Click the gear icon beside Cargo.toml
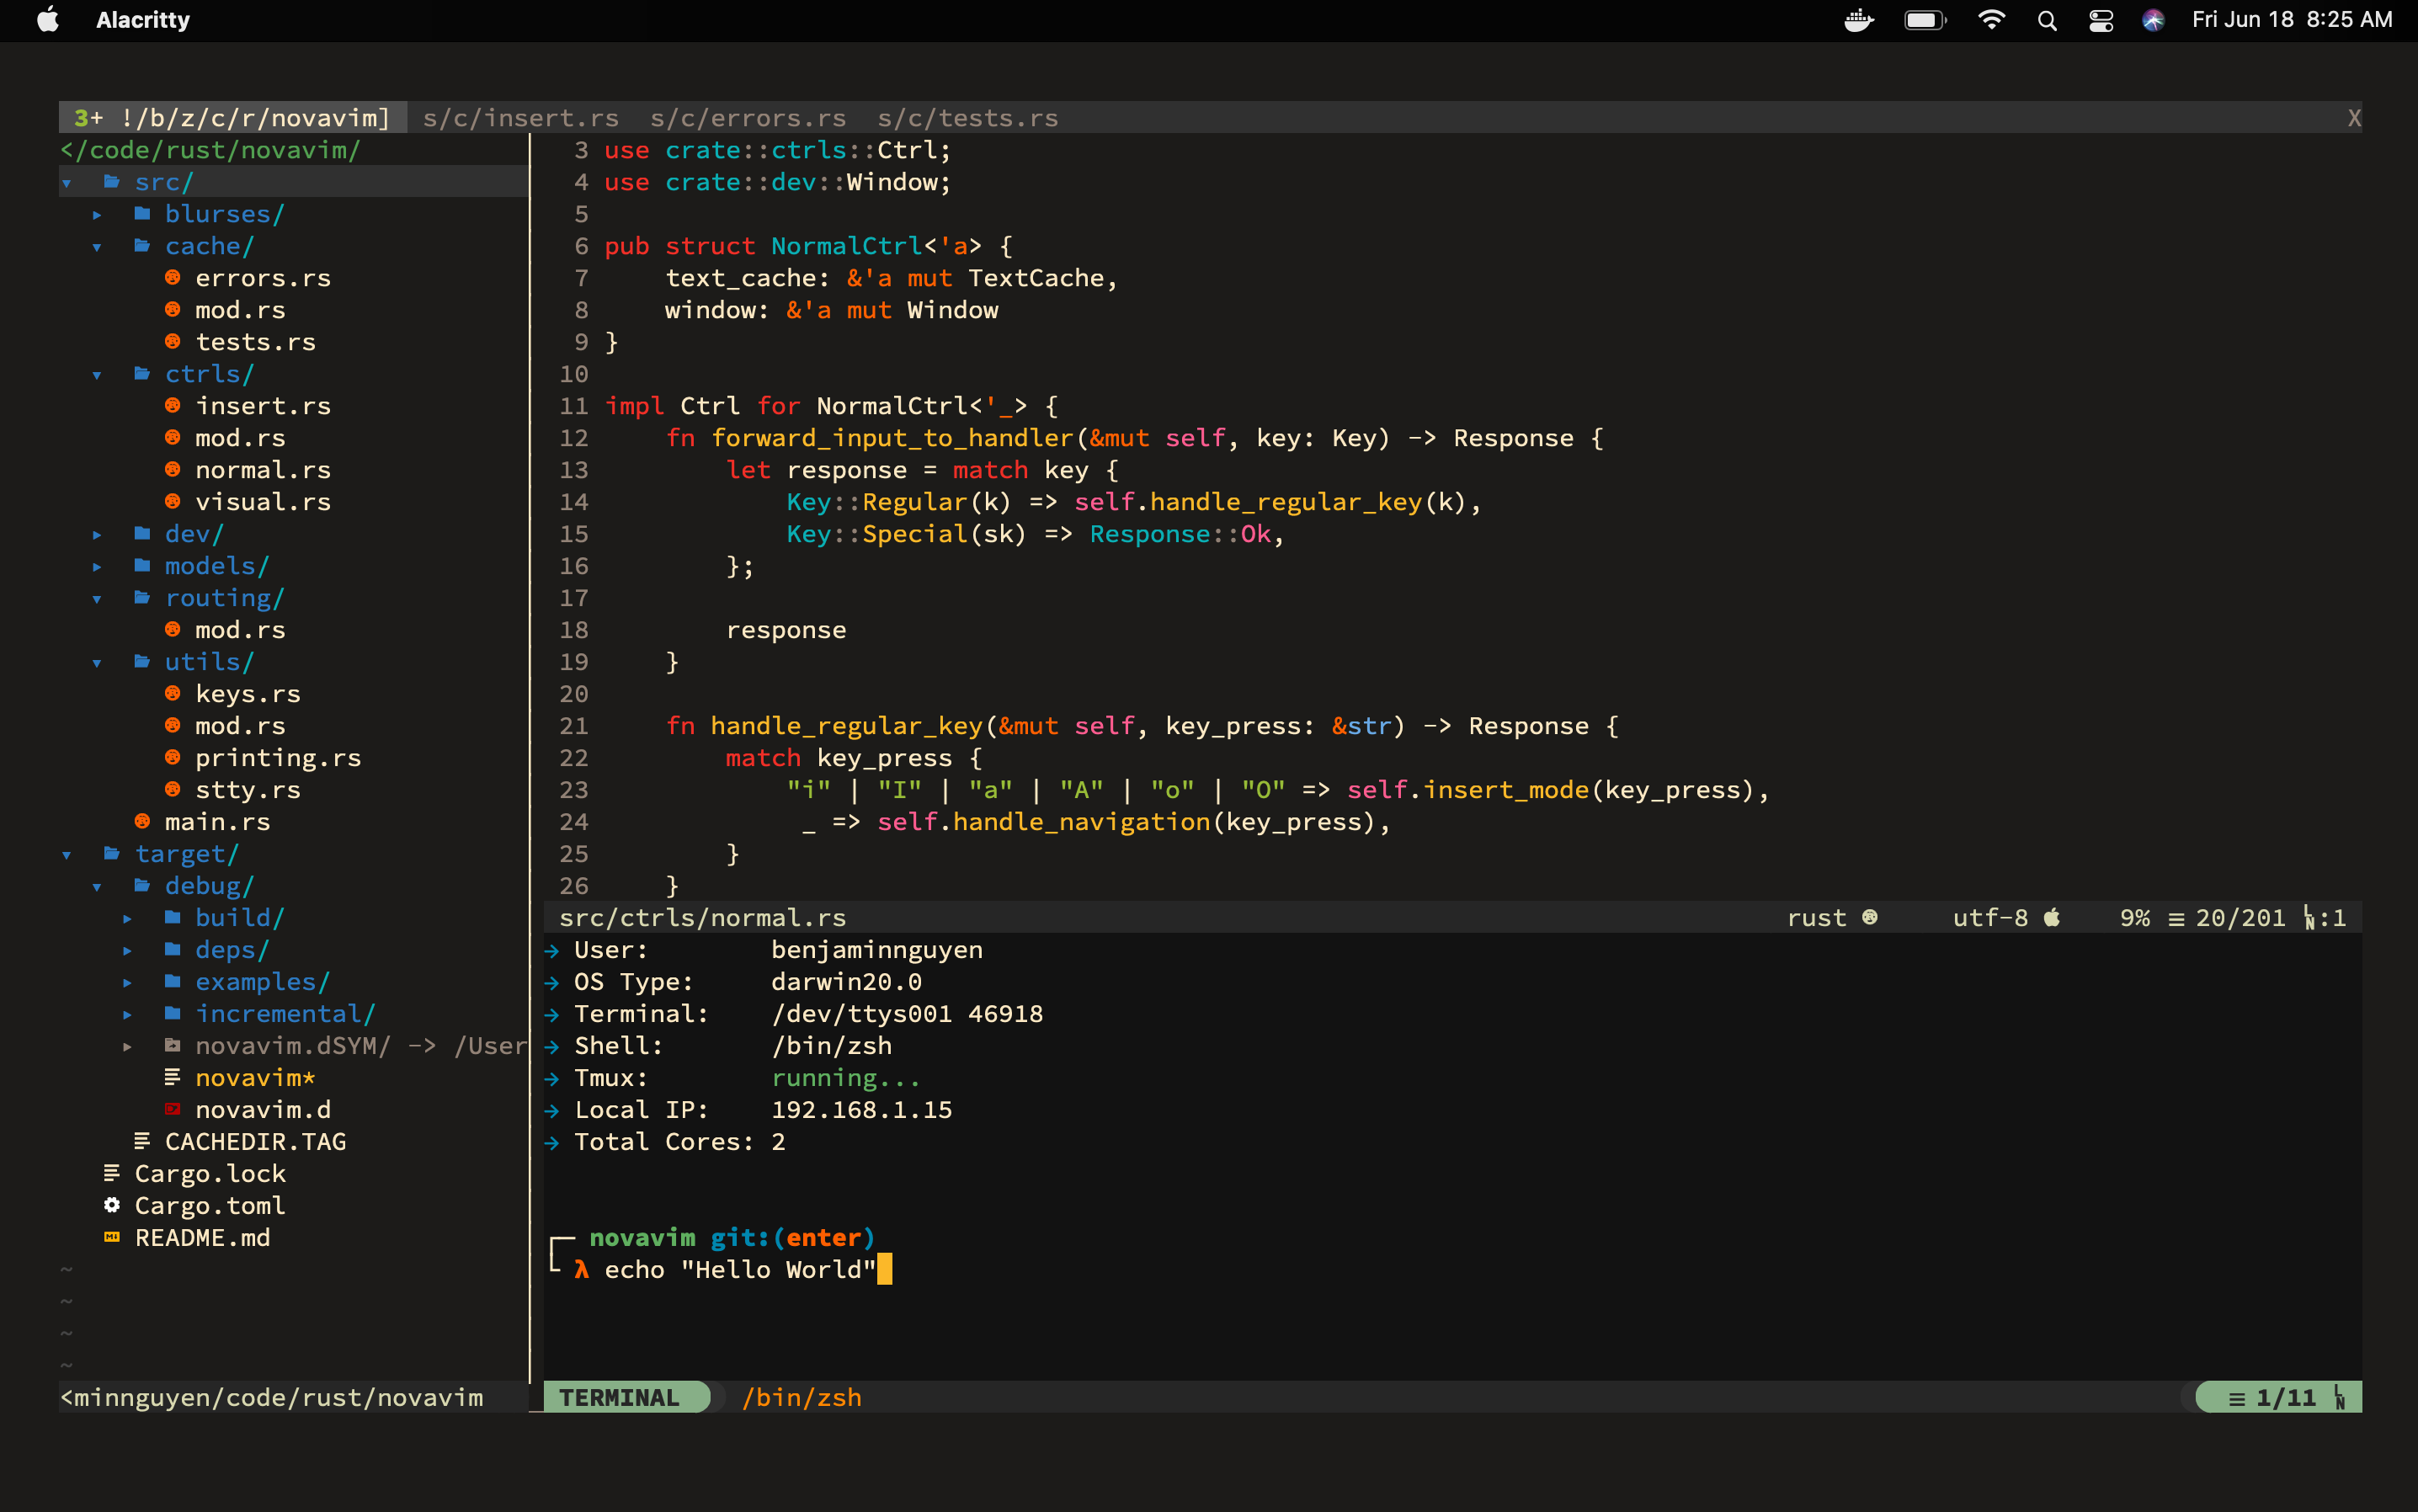 click(x=111, y=1205)
